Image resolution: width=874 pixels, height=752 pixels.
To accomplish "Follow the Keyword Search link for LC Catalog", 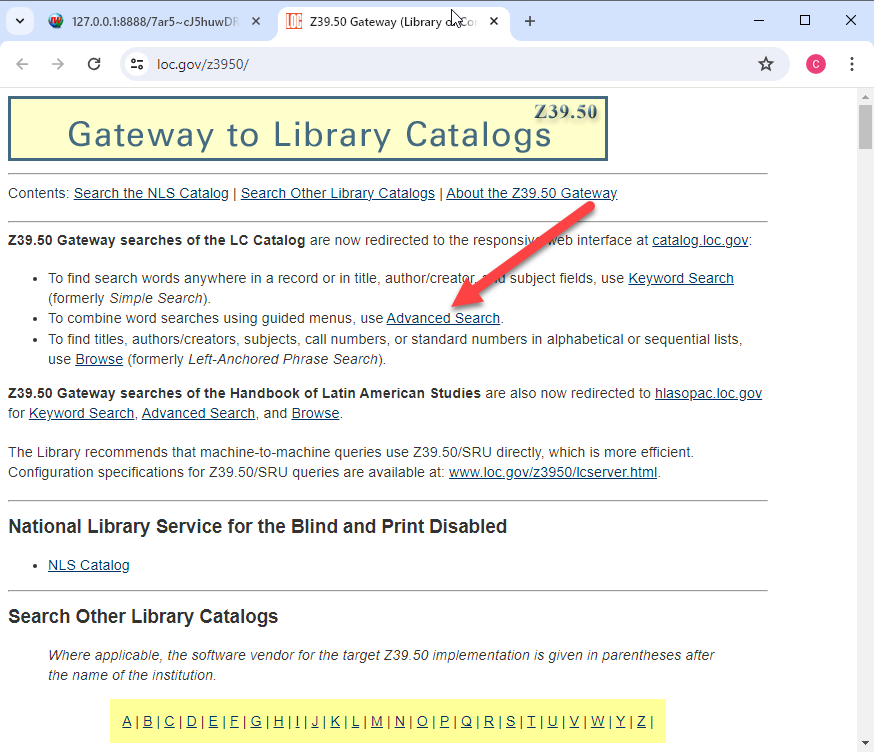I will pos(680,278).
